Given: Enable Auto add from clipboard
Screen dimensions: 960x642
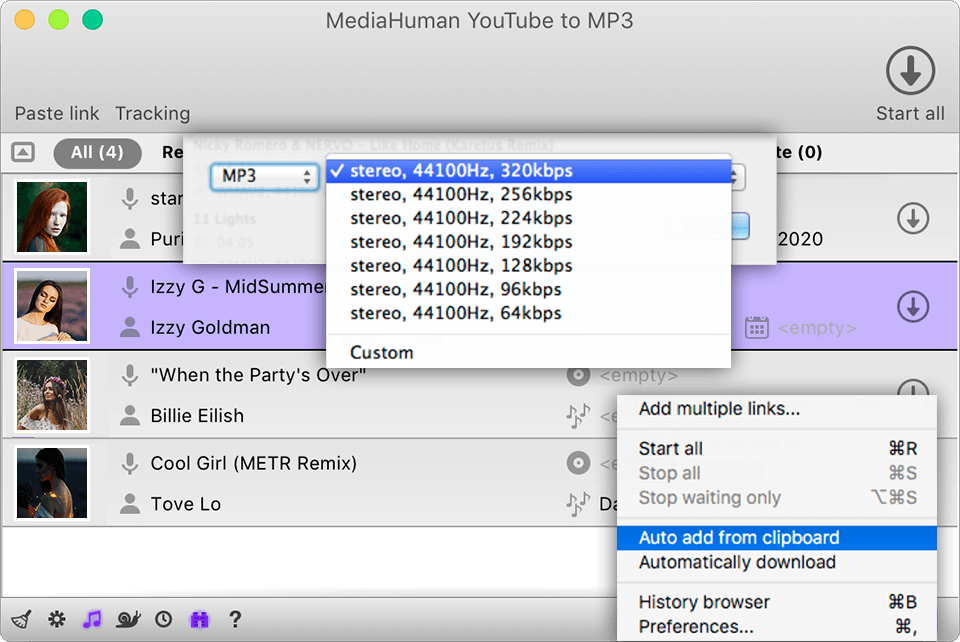Looking at the screenshot, I should 741,537.
